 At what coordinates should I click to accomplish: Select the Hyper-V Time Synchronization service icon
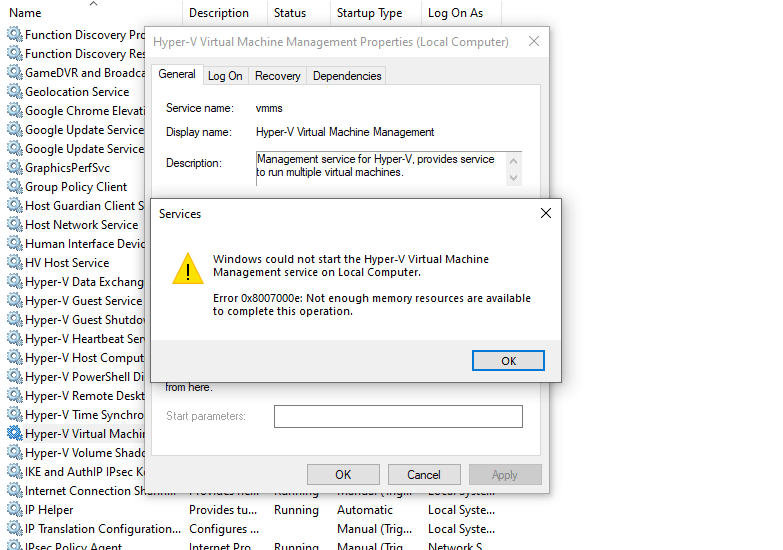coord(15,414)
